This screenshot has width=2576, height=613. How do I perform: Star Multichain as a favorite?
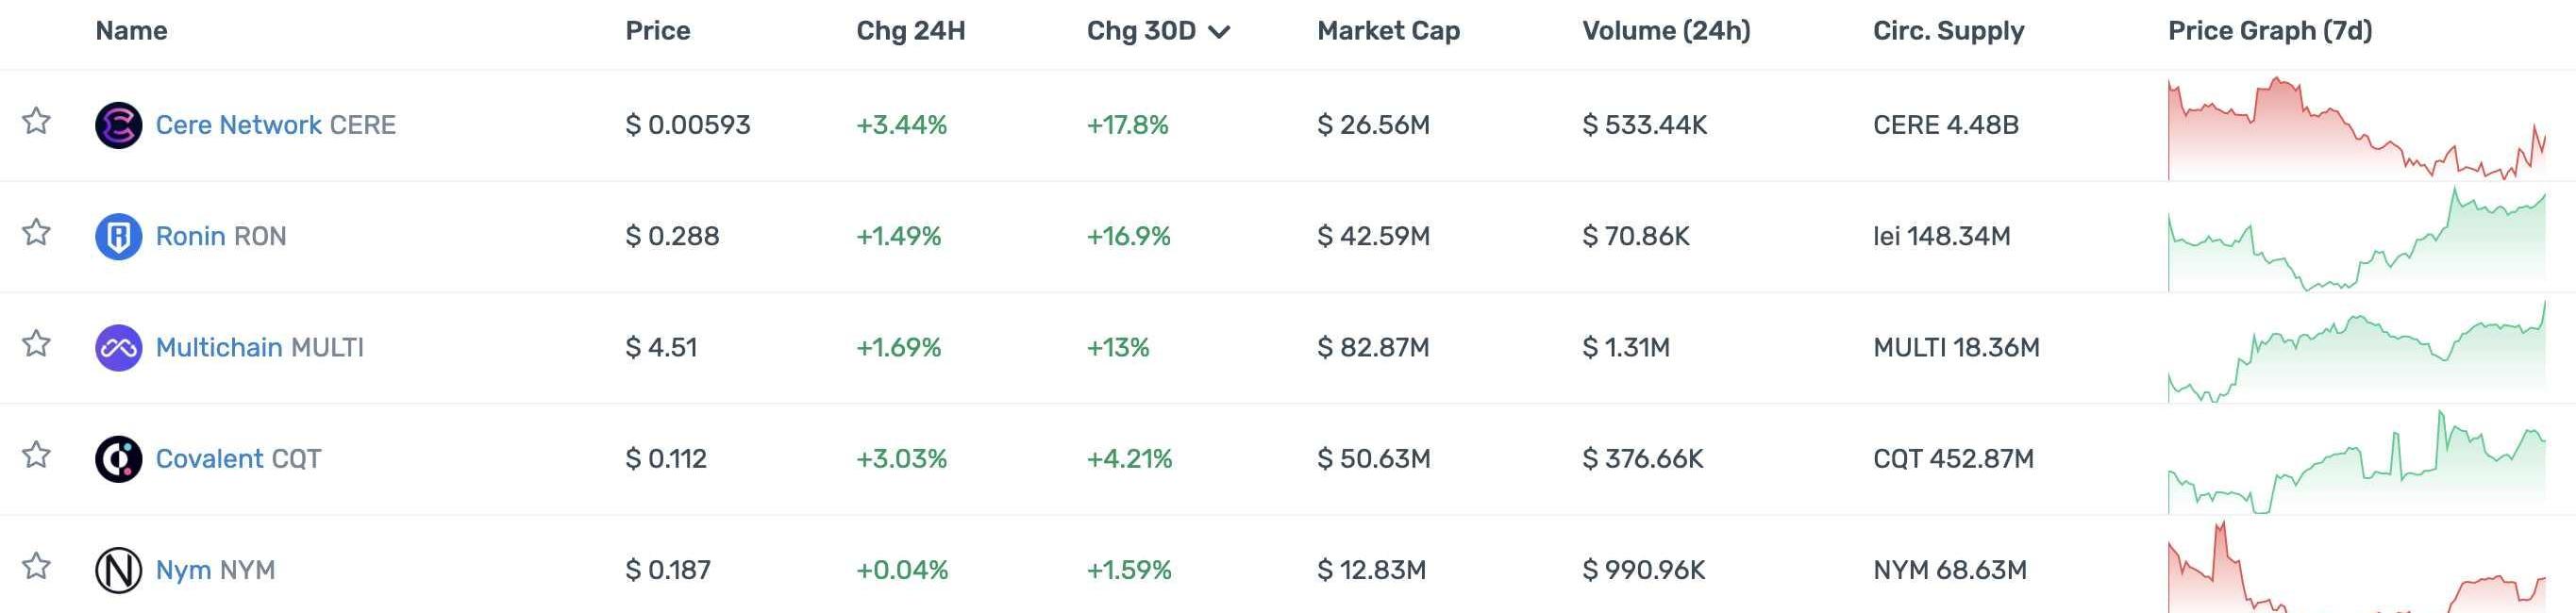[37, 344]
